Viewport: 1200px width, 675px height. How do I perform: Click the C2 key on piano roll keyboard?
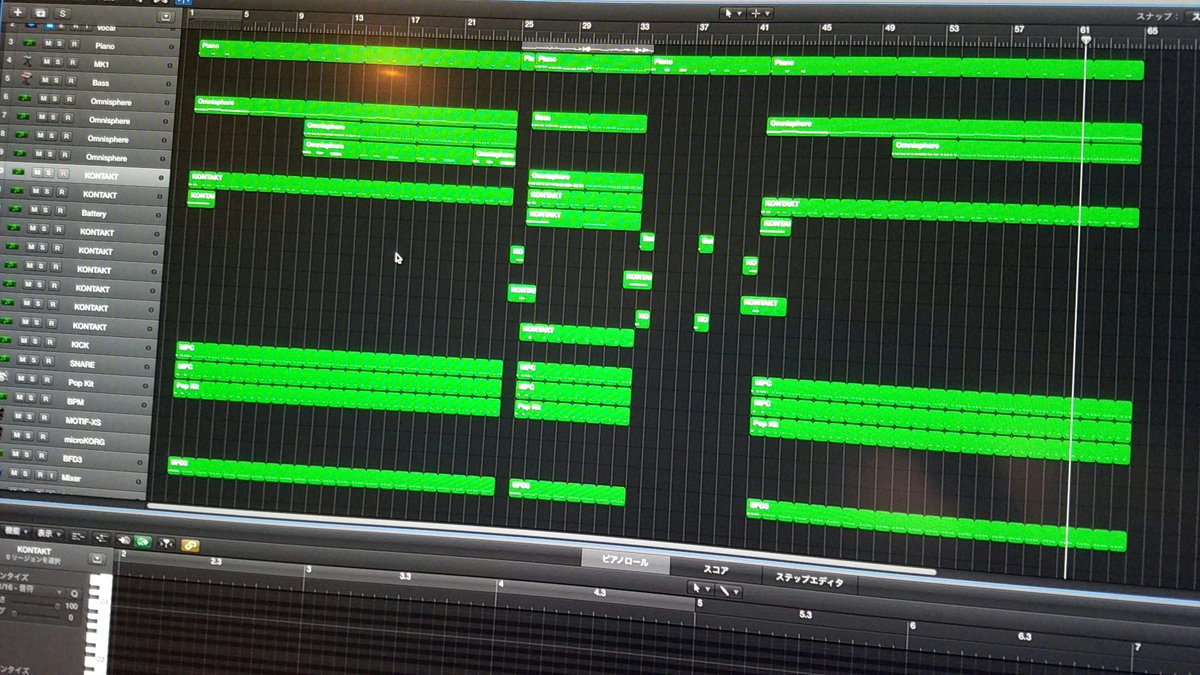96,661
